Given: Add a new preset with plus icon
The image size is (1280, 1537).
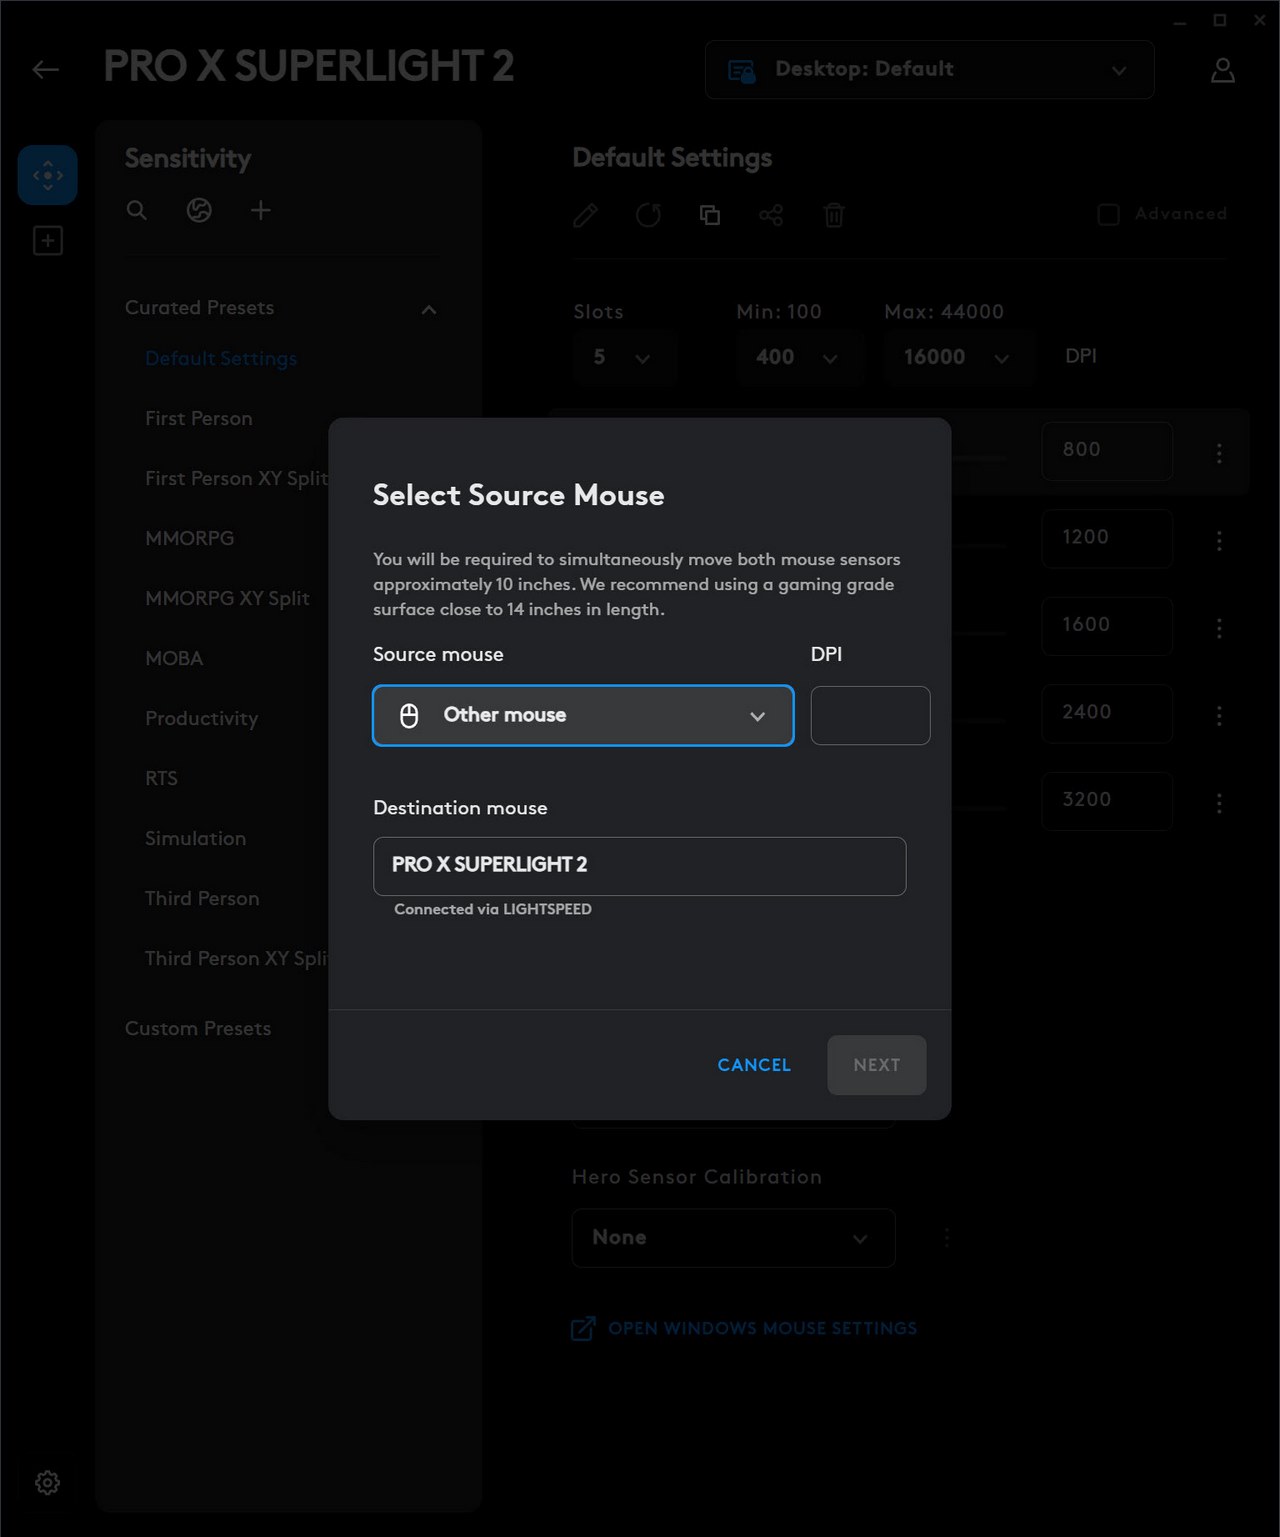Looking at the screenshot, I should coord(260,210).
